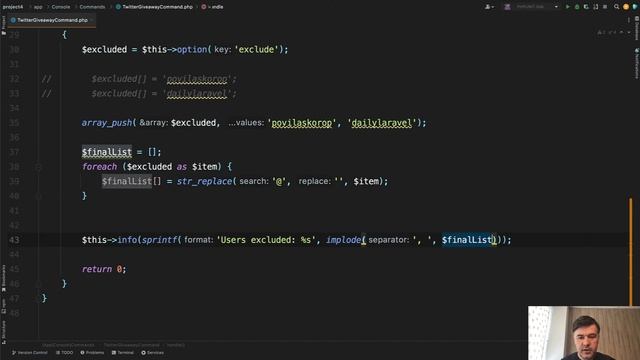Click 'dailylaravel' string in array_push
Screen dimensions: 640x360
382,123
